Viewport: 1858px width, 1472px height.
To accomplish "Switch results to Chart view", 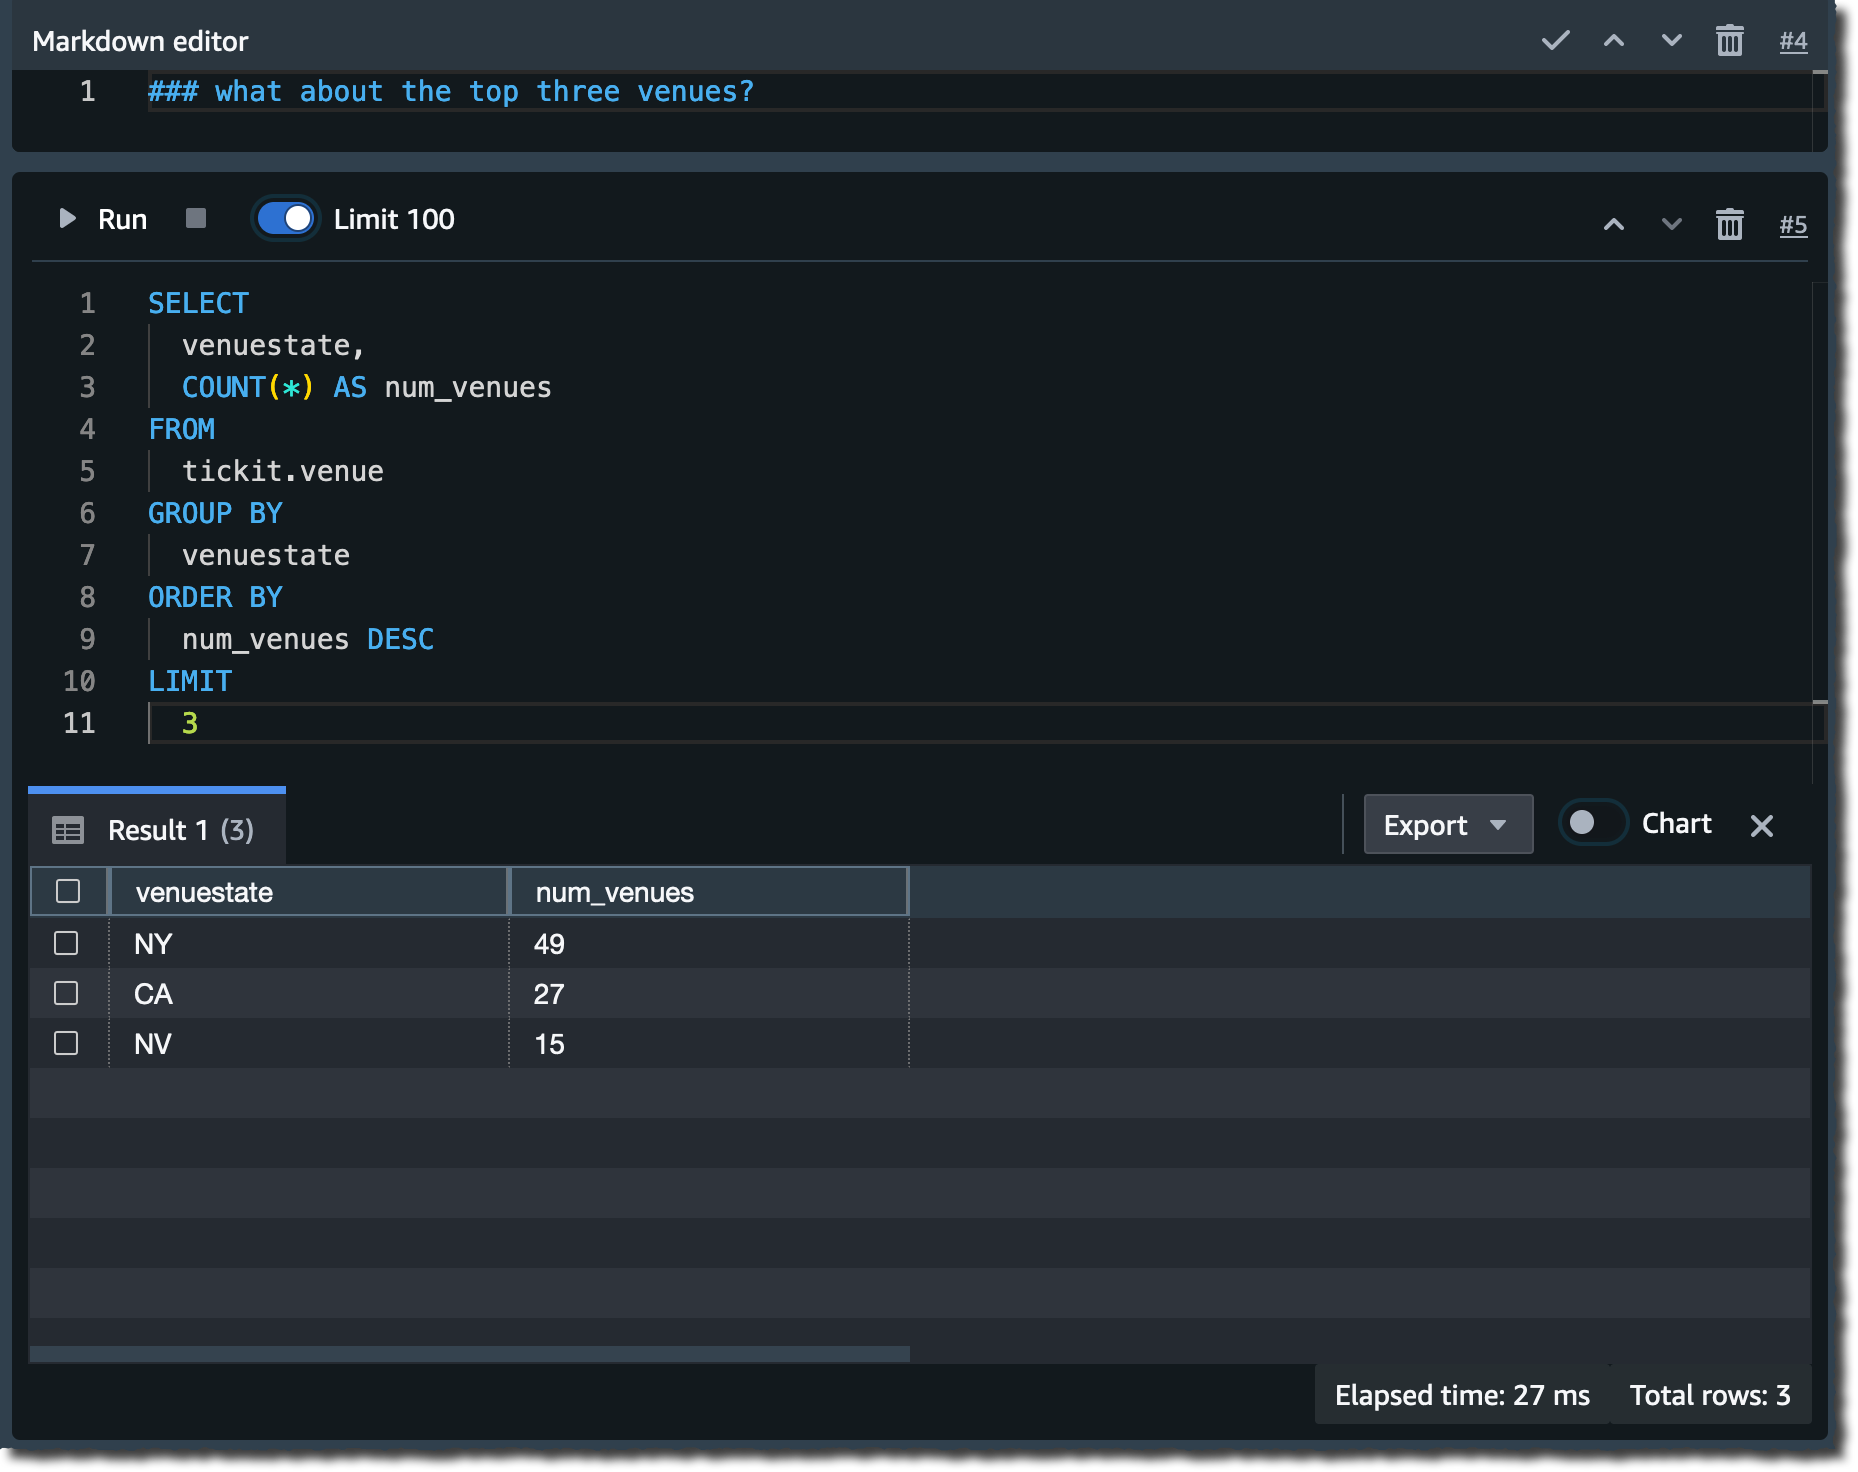I will [x=1592, y=823].
